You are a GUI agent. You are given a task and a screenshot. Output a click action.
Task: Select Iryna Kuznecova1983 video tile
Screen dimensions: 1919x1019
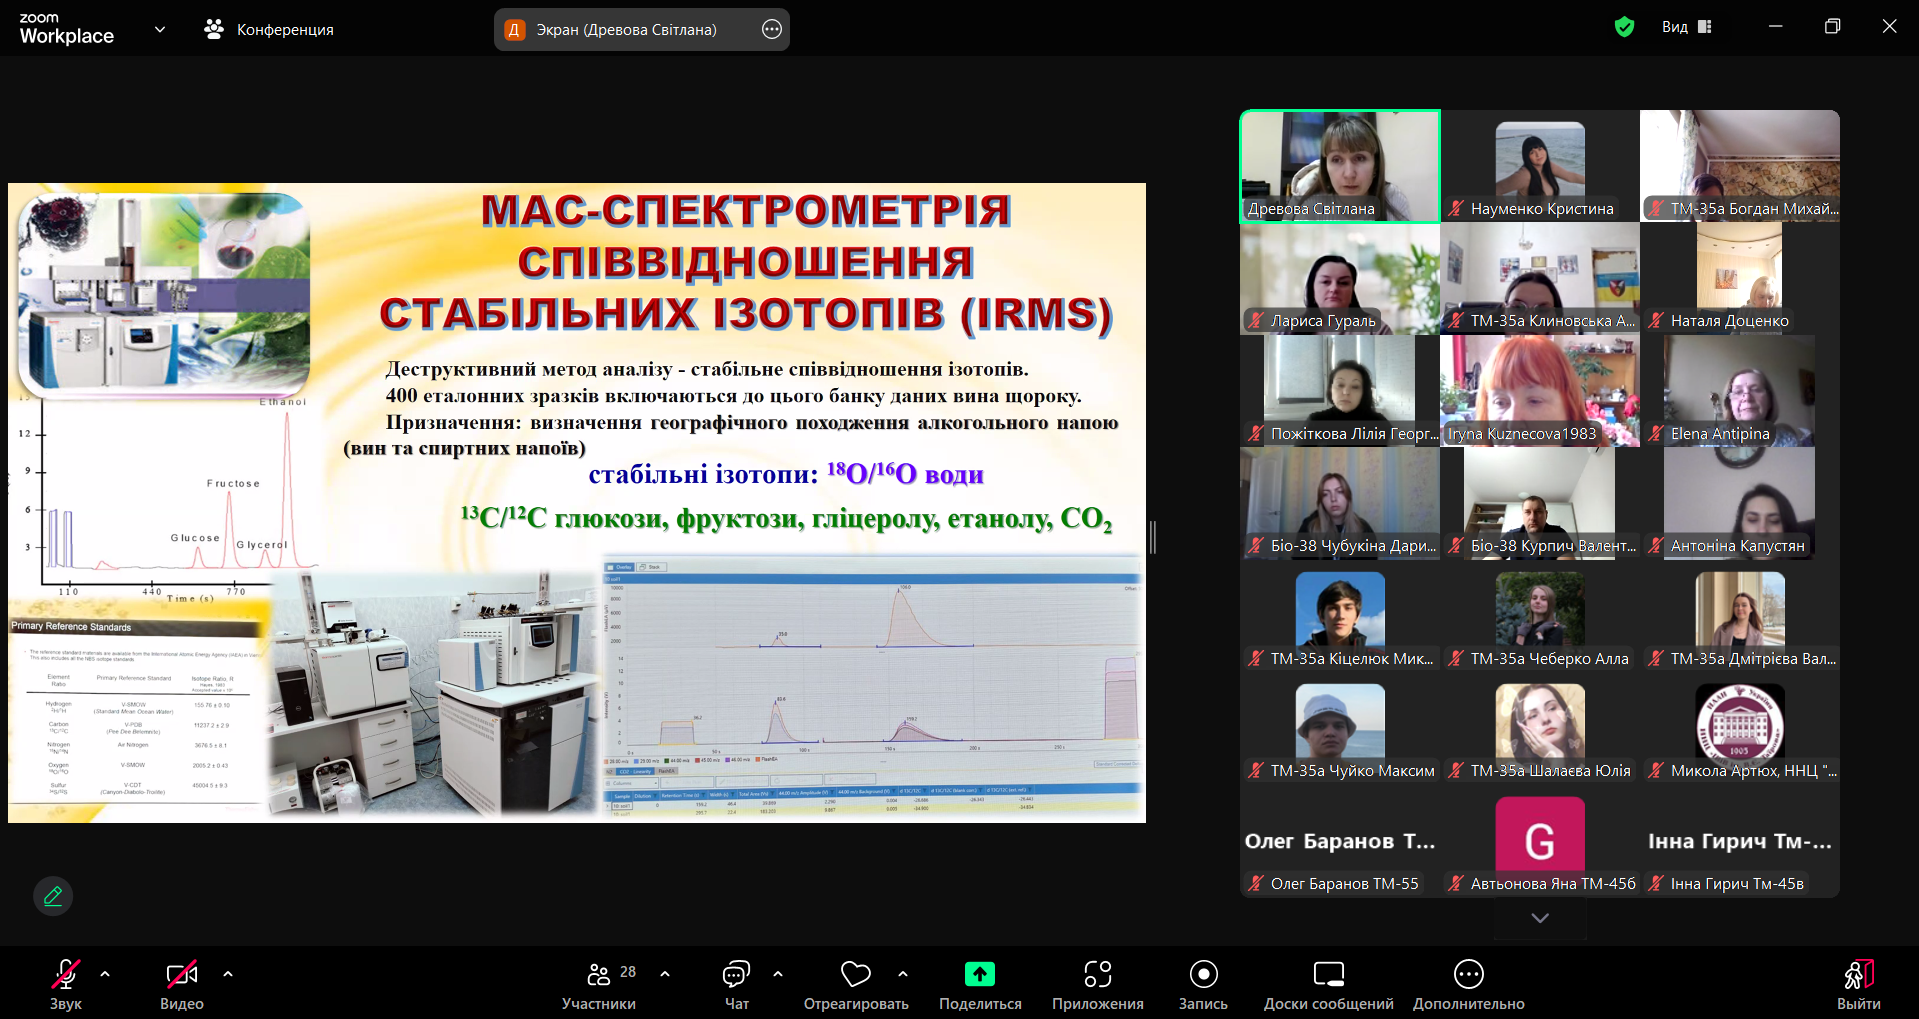(1540, 390)
